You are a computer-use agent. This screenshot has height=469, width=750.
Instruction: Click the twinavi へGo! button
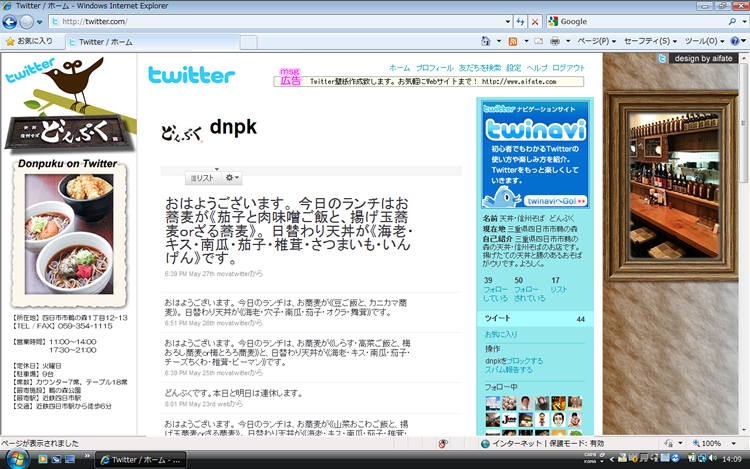[557, 201]
